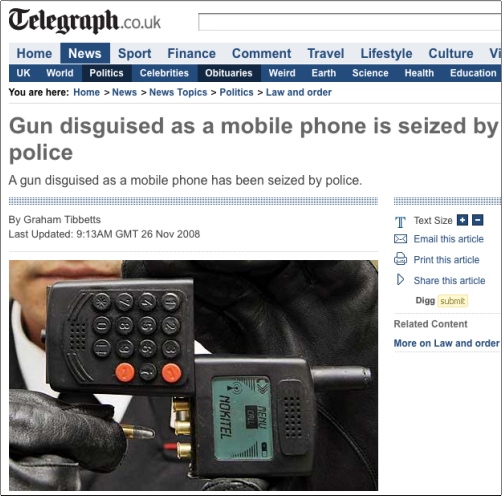
Task: Click the text size decrease minus icon
Action: [478, 220]
